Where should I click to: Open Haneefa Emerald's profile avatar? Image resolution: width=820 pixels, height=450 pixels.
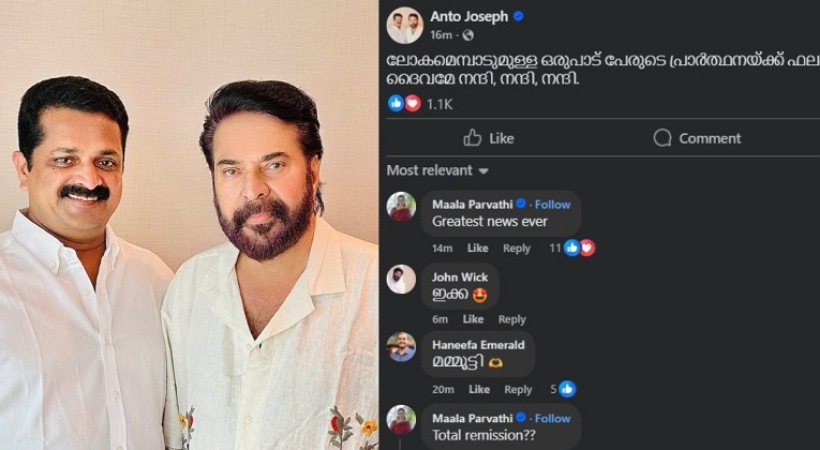coord(401,347)
